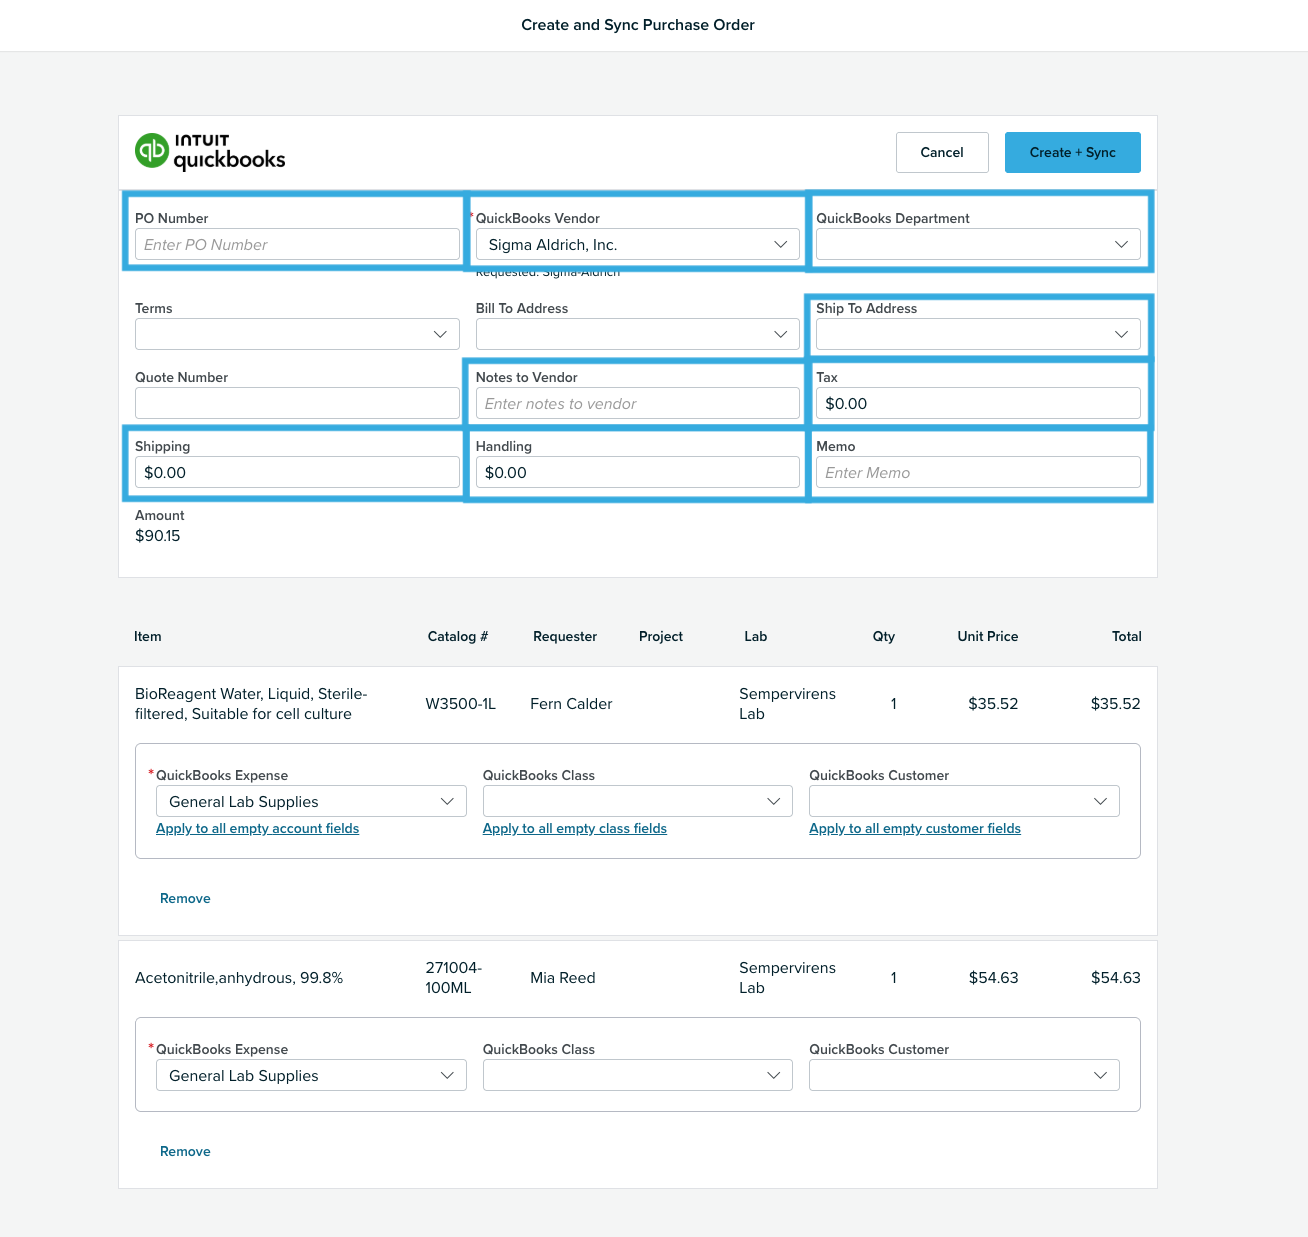
Task: Click requester name Fern Calder
Action: tap(571, 704)
